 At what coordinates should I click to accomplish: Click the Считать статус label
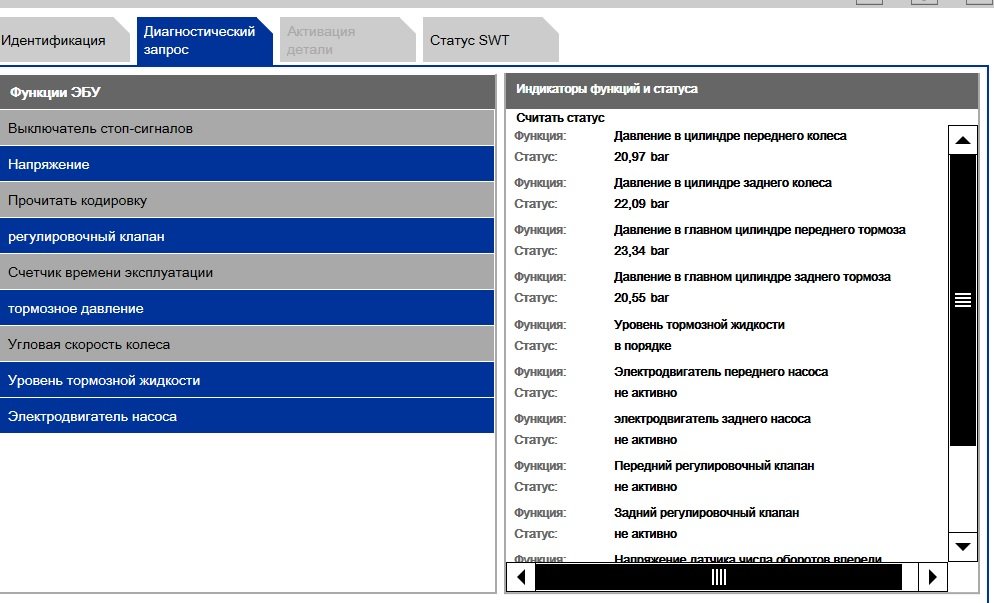(x=560, y=118)
